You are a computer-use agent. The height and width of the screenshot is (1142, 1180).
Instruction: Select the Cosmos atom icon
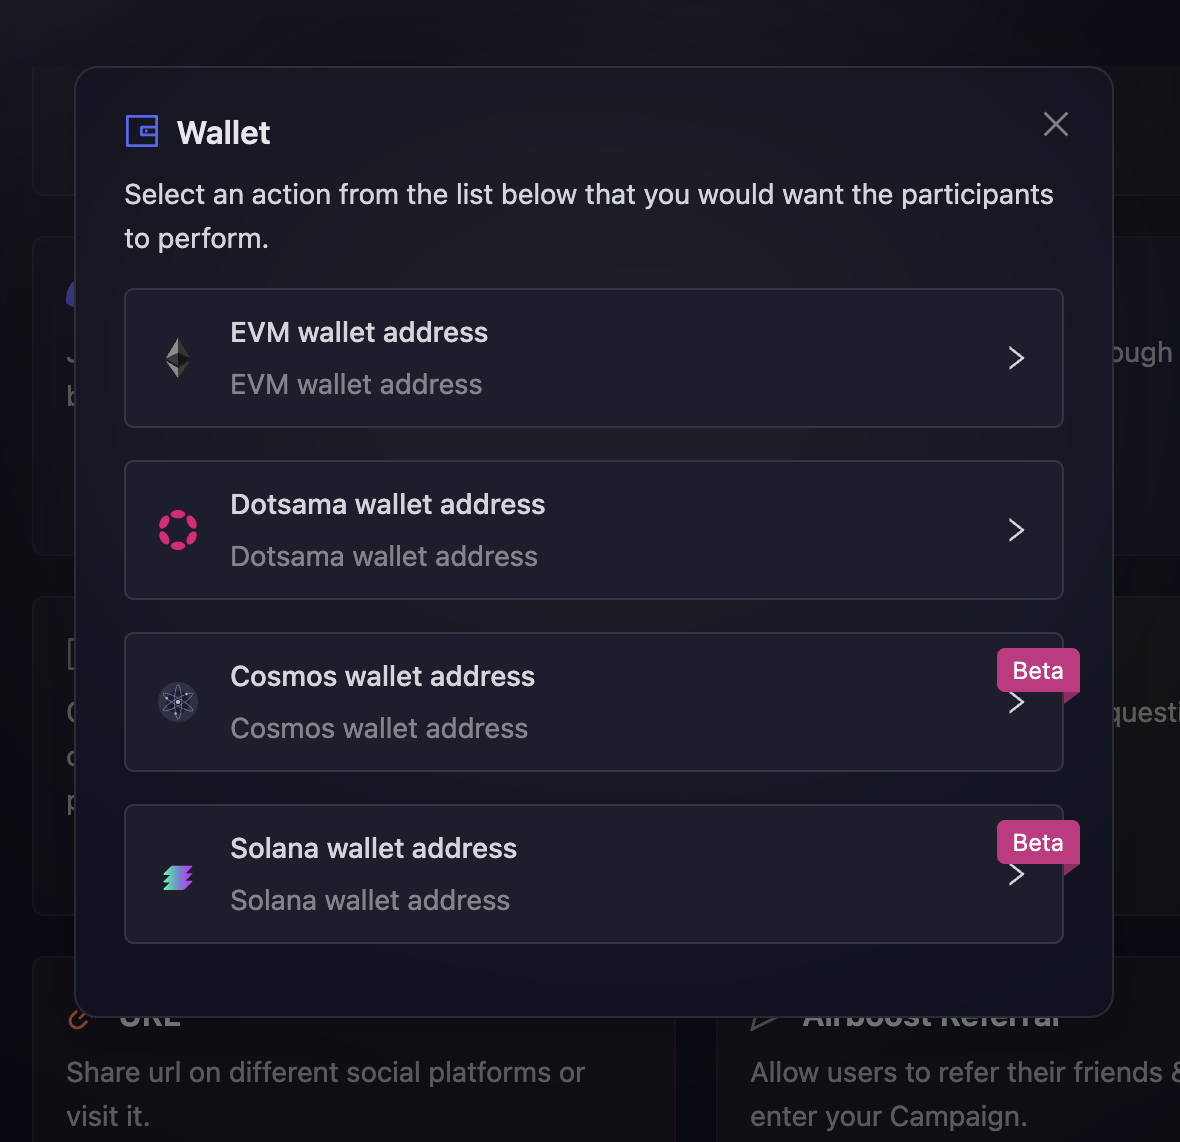pos(178,701)
